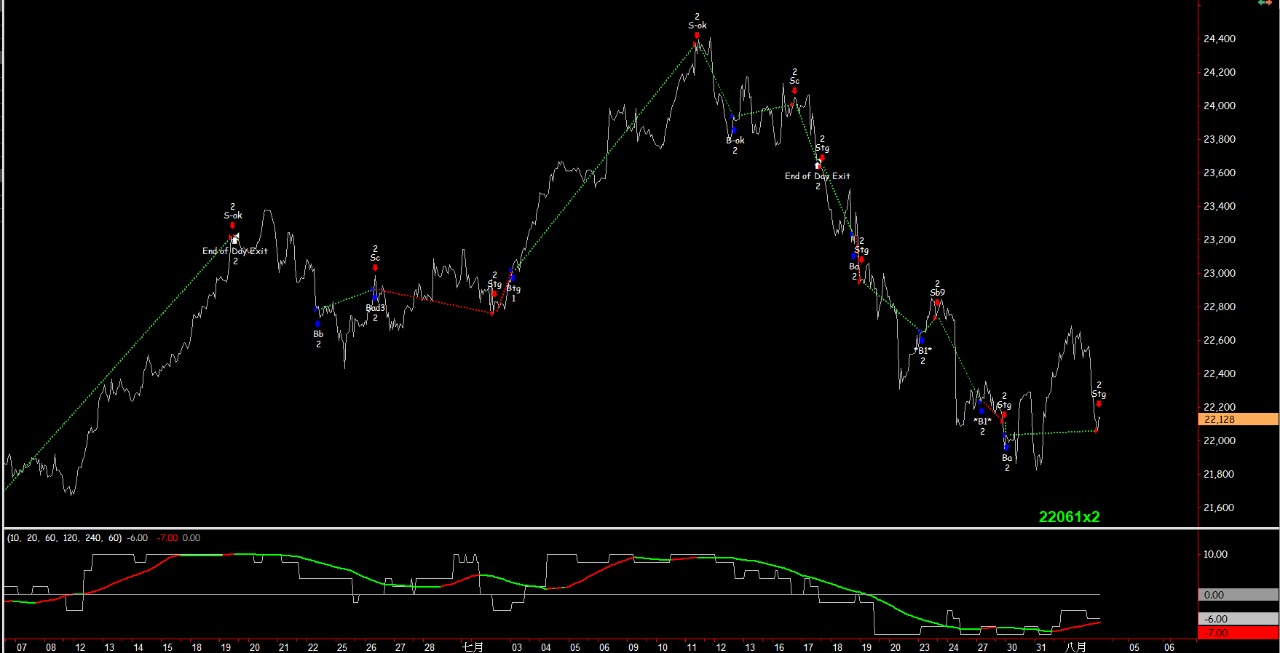Screen dimensions: 1280x653
Task: Click the lowest Ba buy marker
Action: (1007, 448)
